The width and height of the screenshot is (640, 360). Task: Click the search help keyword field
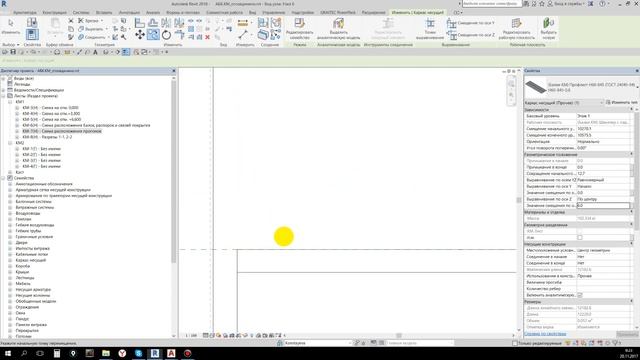coord(492,4)
